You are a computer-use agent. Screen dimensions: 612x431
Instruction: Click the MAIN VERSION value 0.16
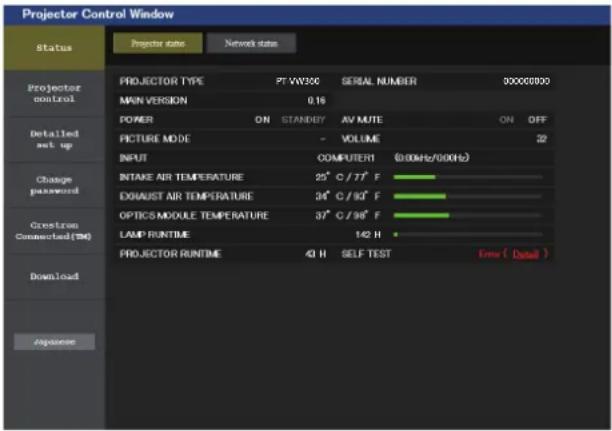click(x=316, y=101)
